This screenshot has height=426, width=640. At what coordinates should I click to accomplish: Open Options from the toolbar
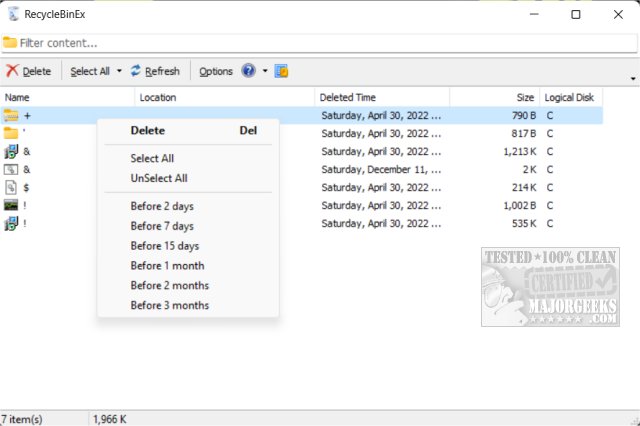coord(216,71)
